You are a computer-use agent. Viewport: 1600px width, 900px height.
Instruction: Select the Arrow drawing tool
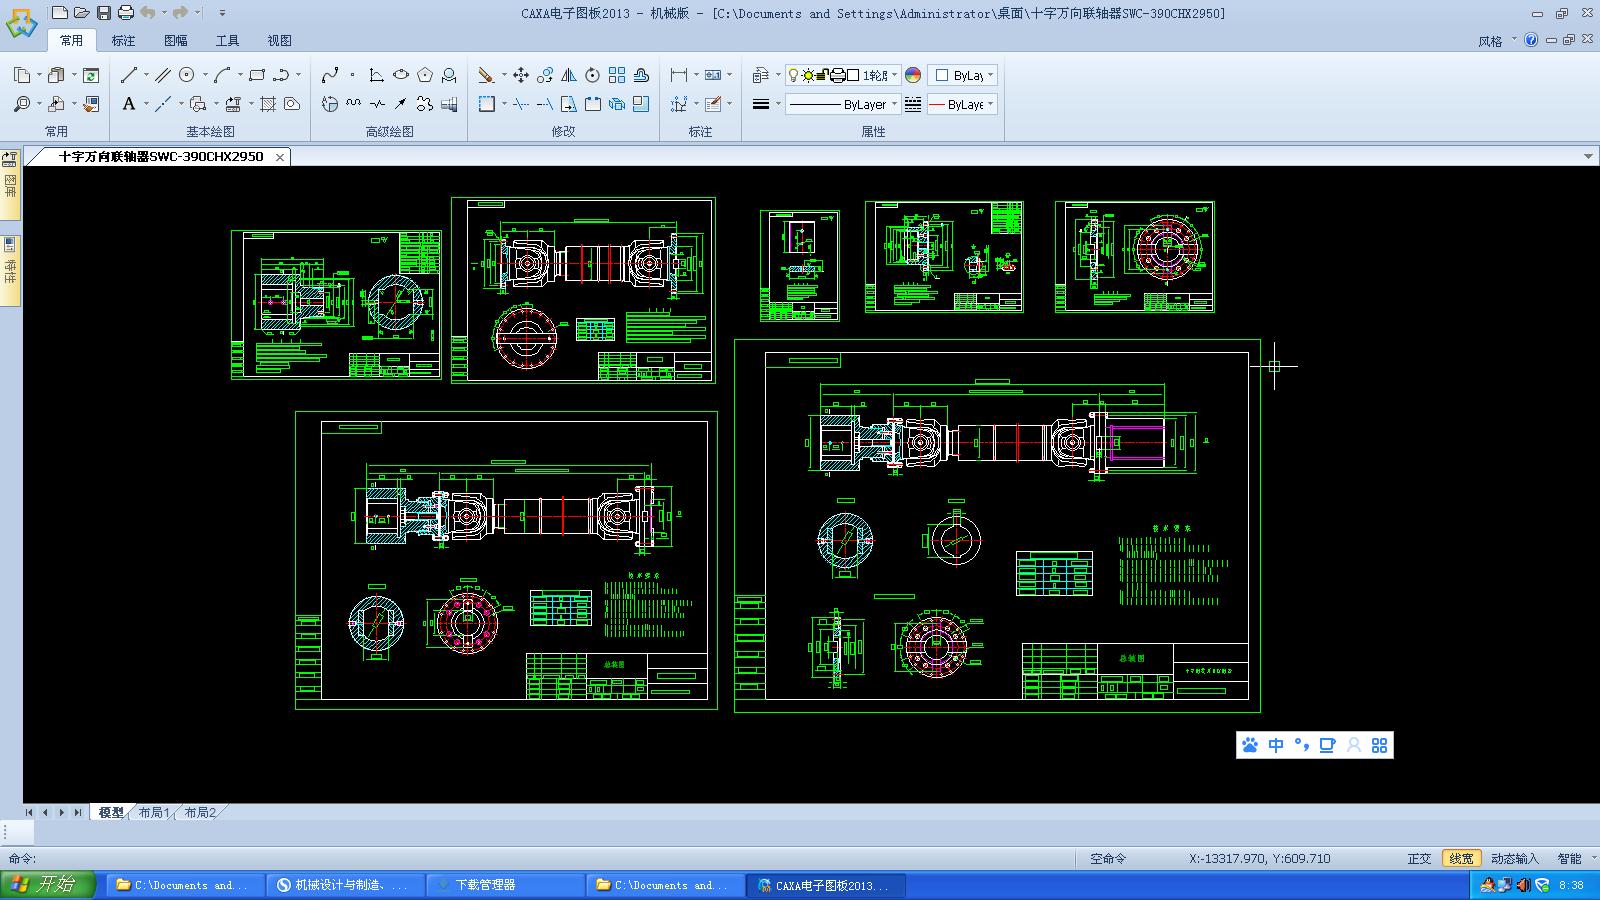(x=401, y=104)
